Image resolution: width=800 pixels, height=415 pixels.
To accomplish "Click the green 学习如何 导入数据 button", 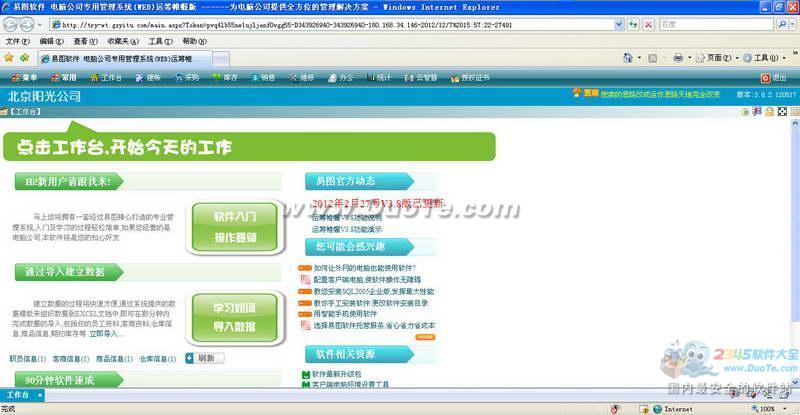I will pos(235,317).
